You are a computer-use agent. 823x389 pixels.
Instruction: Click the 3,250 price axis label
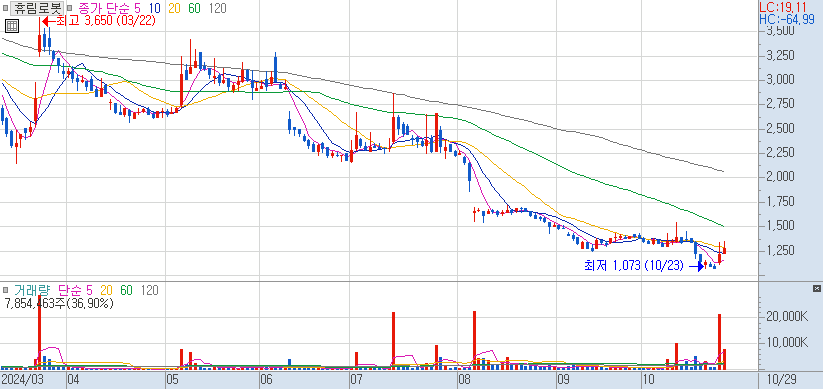780,56
